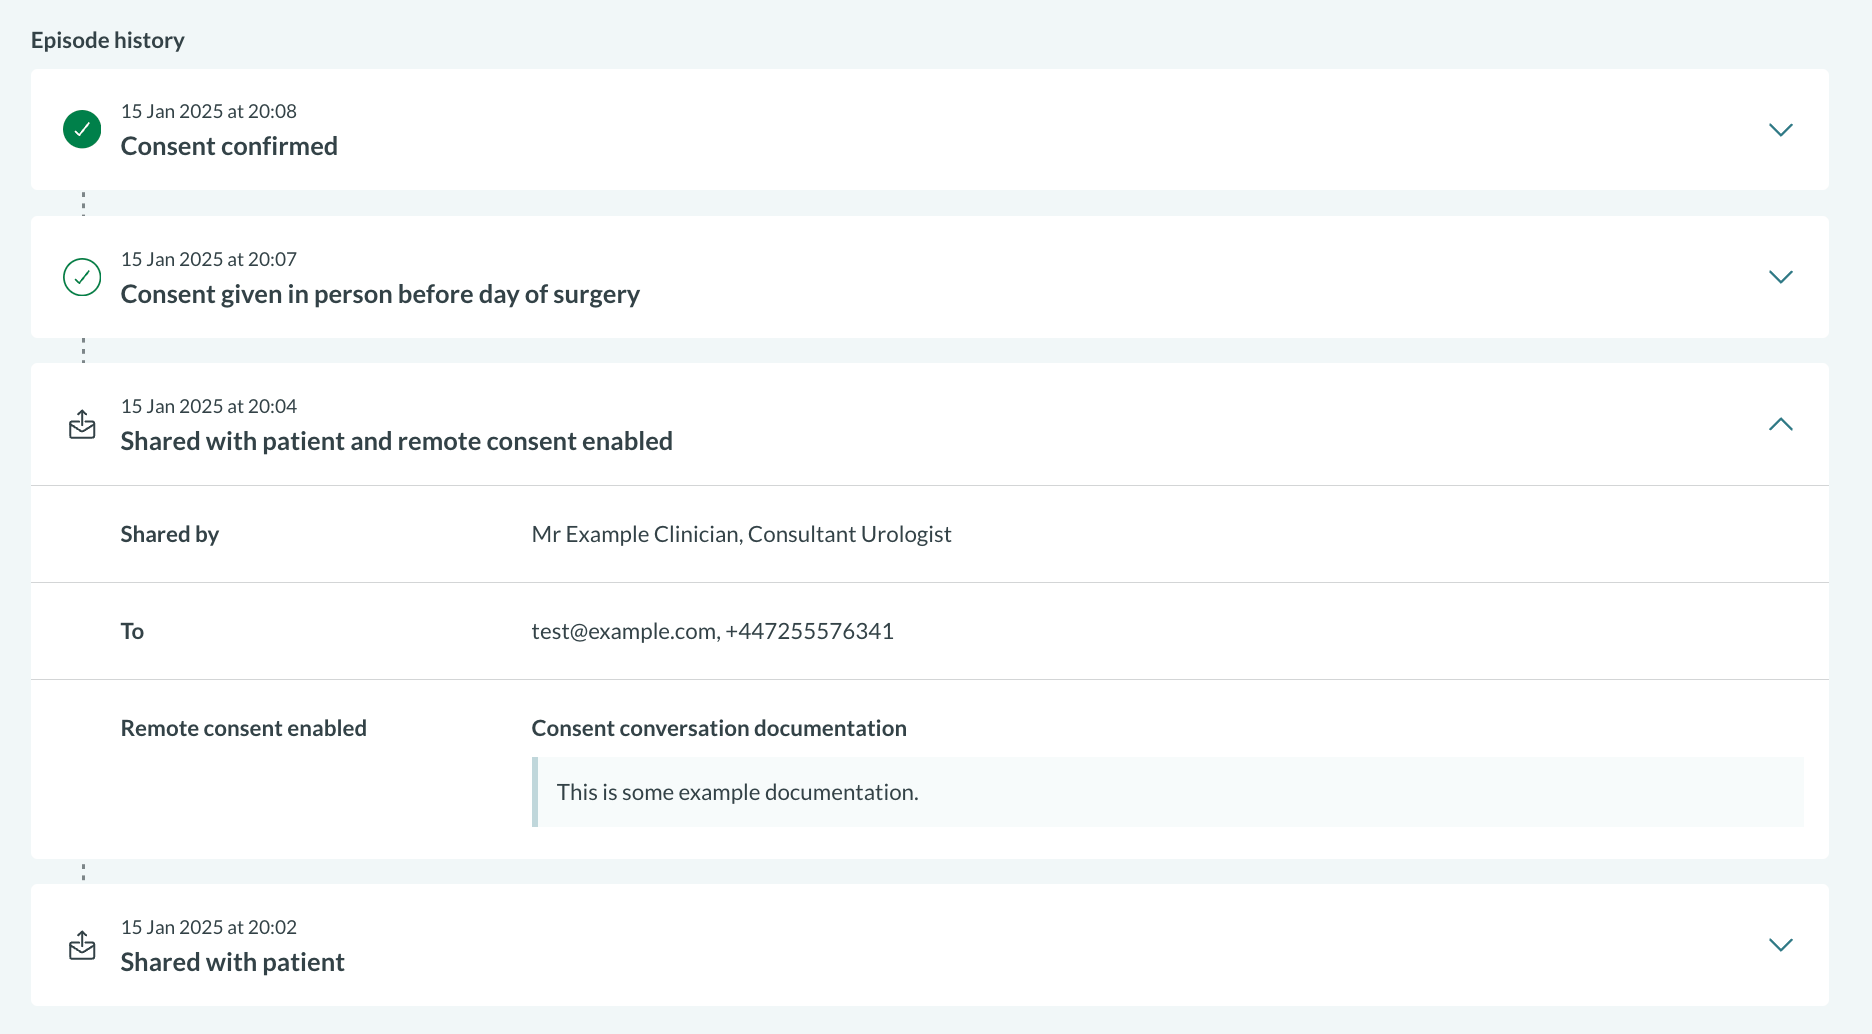Click share icon beside the 20:02 Shared with patient entry
Screen dimensions: 1872x1034
pos(82,945)
